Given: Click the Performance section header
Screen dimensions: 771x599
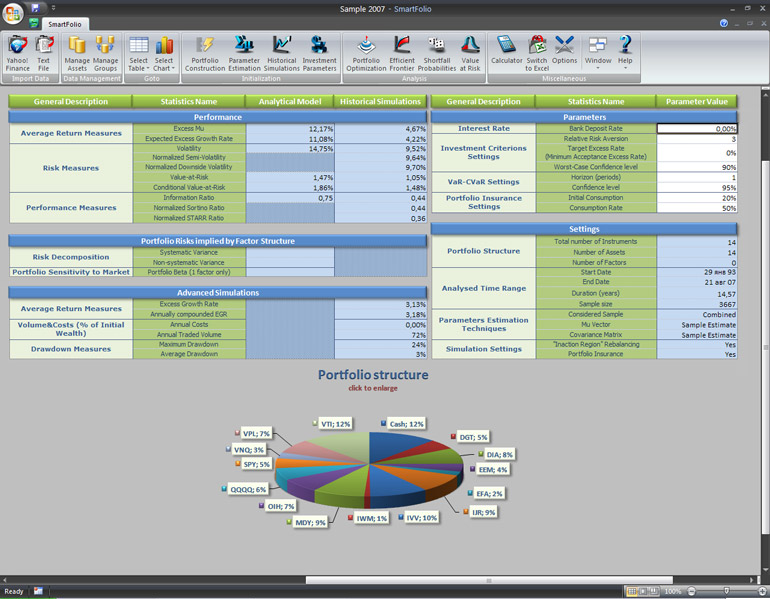Looking at the screenshot, I should click(x=217, y=117).
